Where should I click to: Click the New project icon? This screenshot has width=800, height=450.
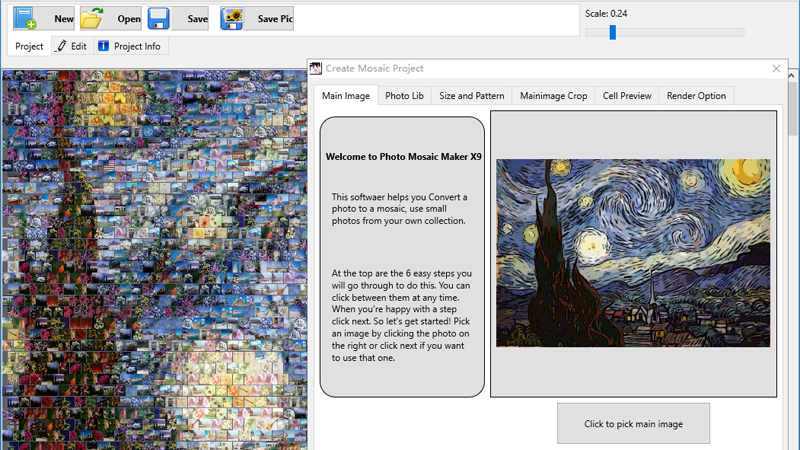(24, 18)
